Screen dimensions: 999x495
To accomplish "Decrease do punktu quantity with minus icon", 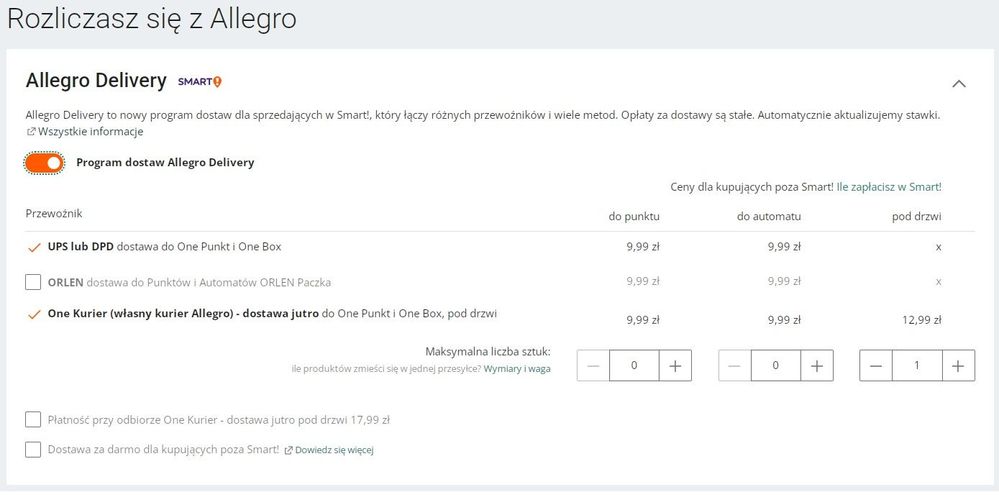I will [x=593, y=366].
